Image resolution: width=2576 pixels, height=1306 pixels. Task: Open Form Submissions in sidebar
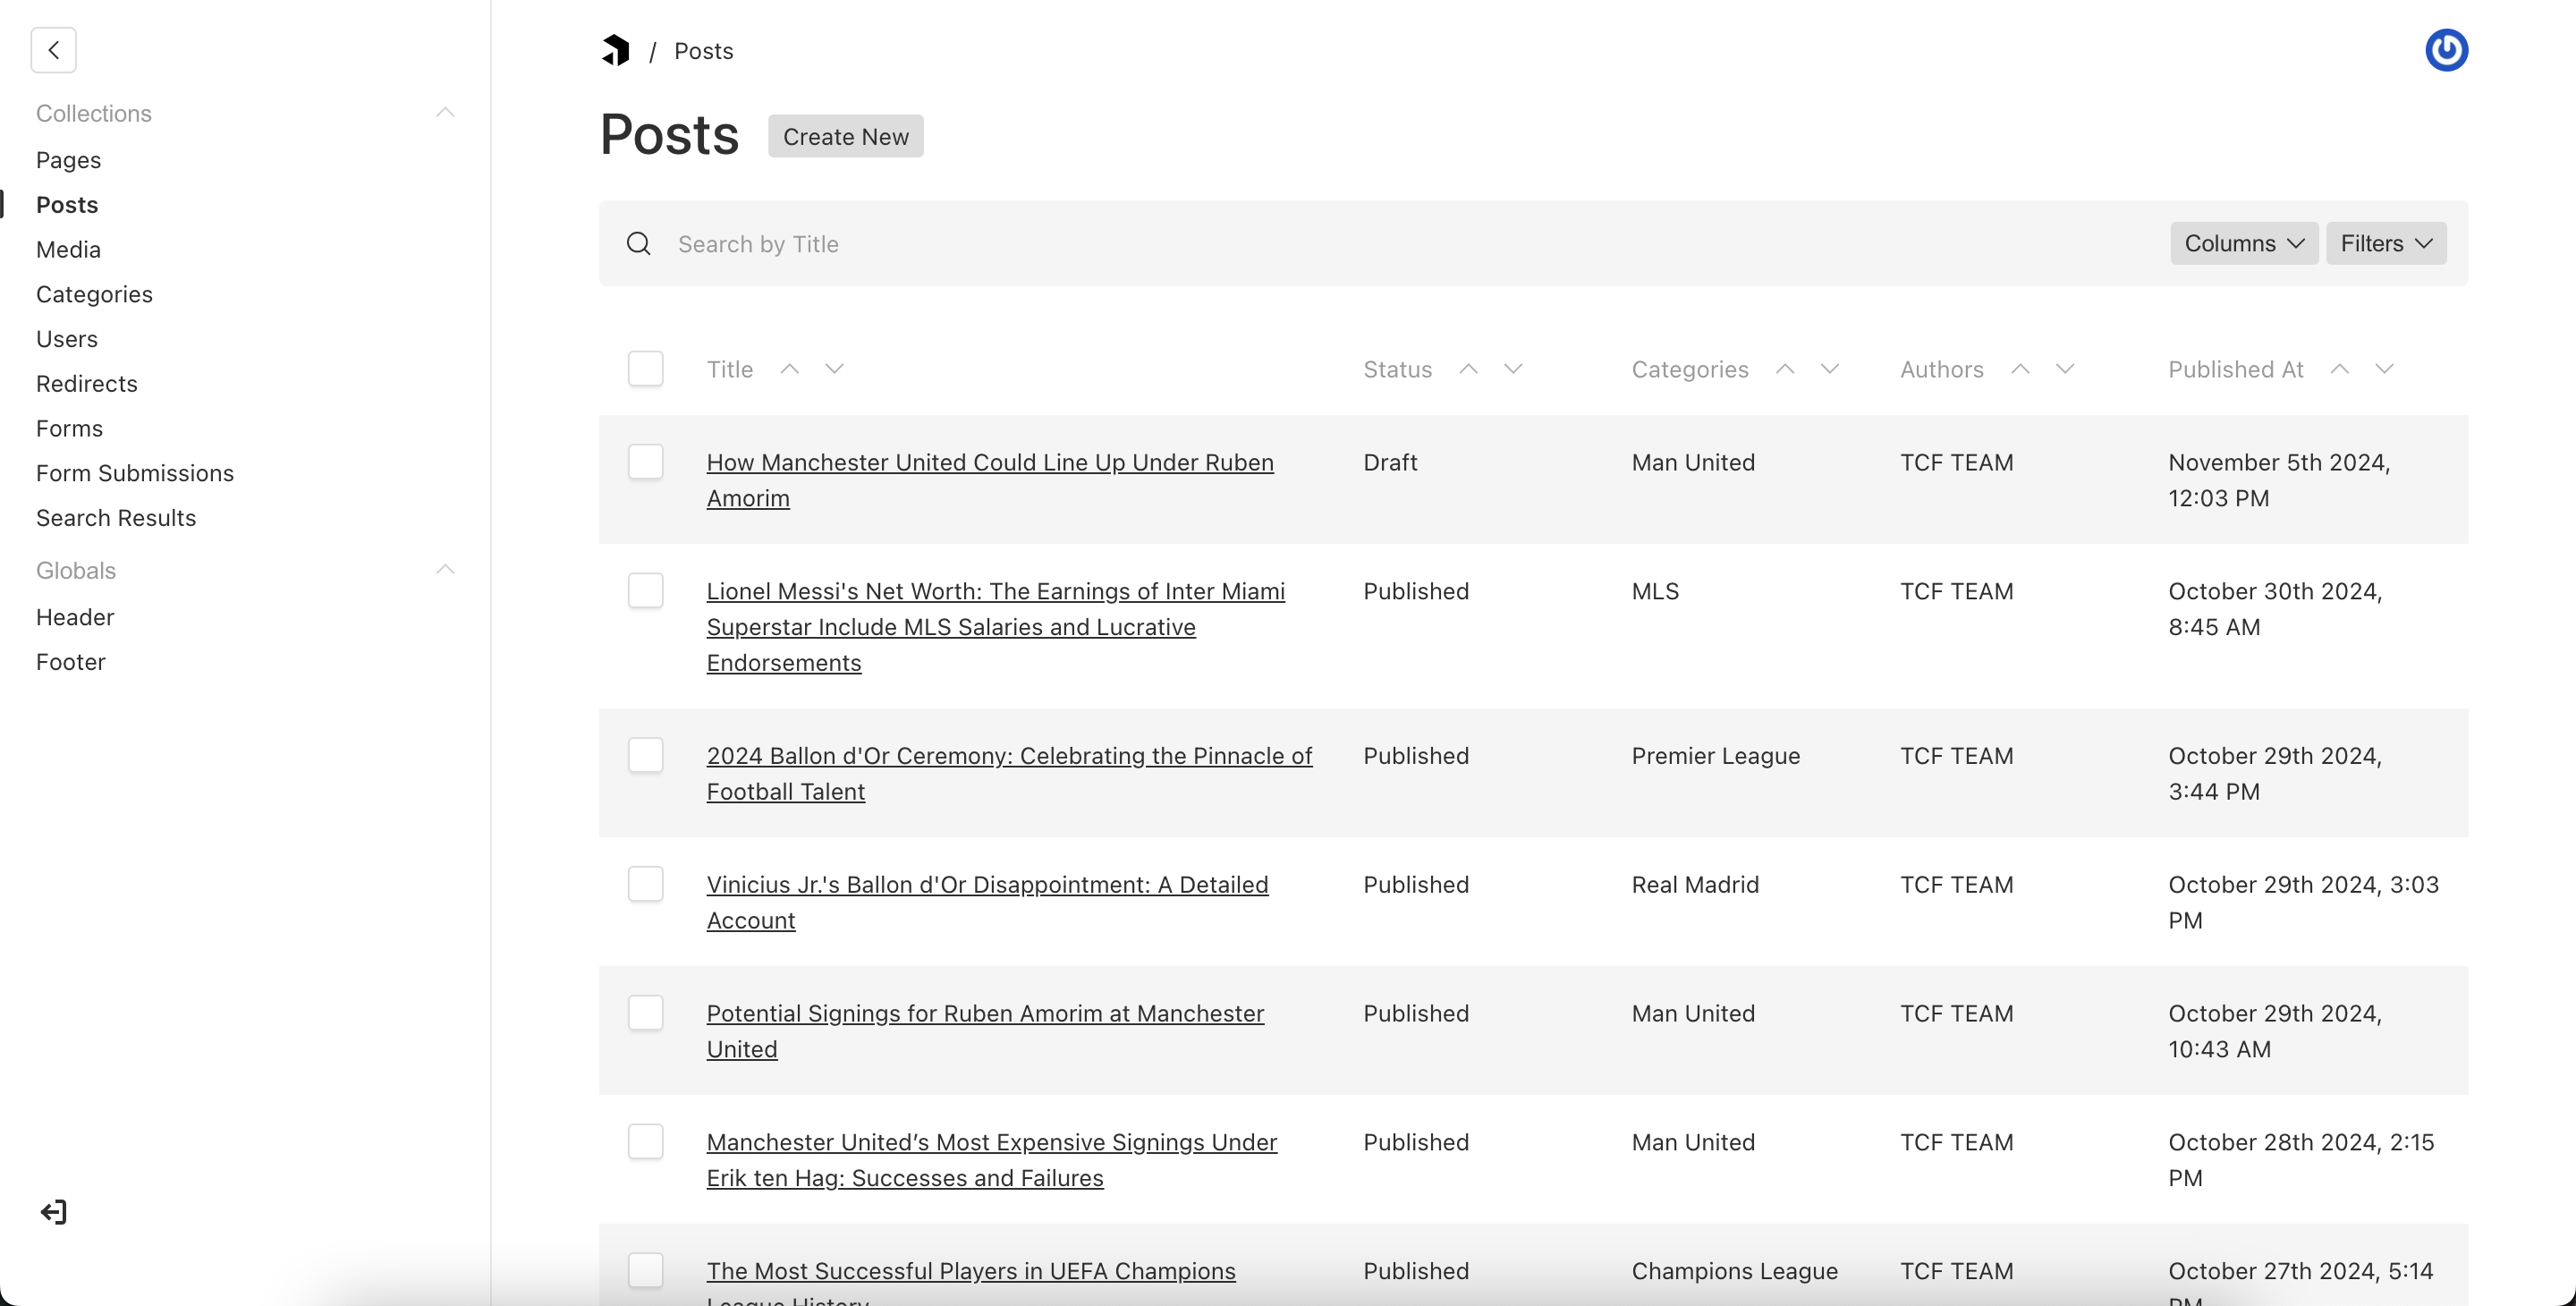135,473
